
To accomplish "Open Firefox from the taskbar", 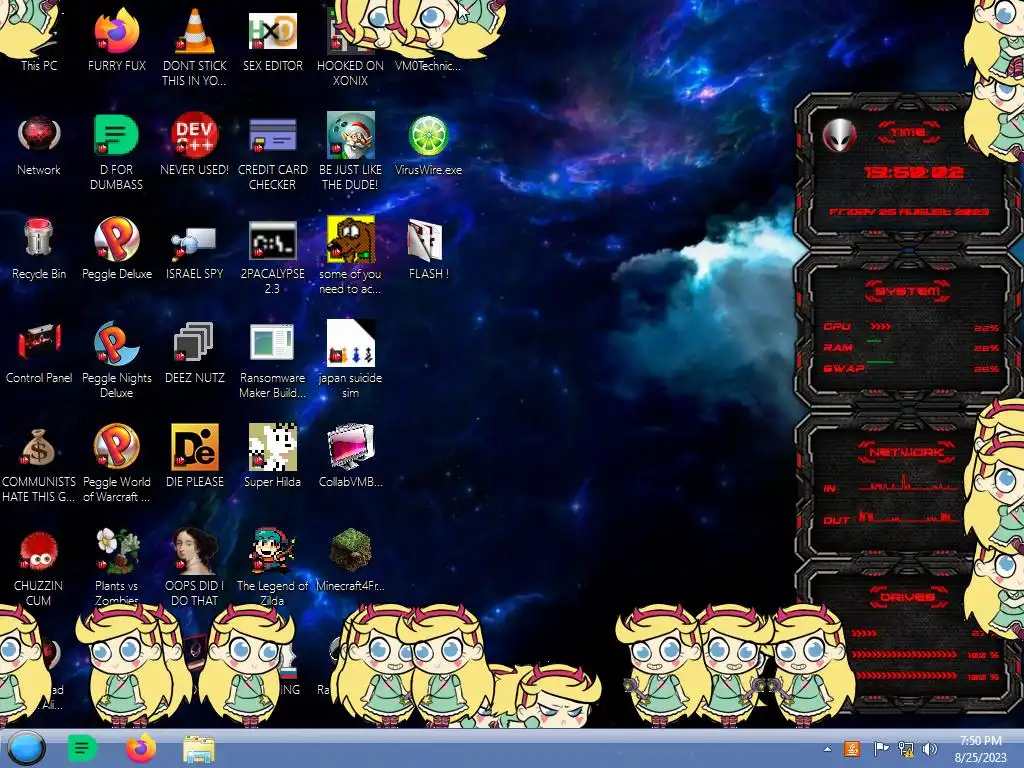I will tap(140, 748).
